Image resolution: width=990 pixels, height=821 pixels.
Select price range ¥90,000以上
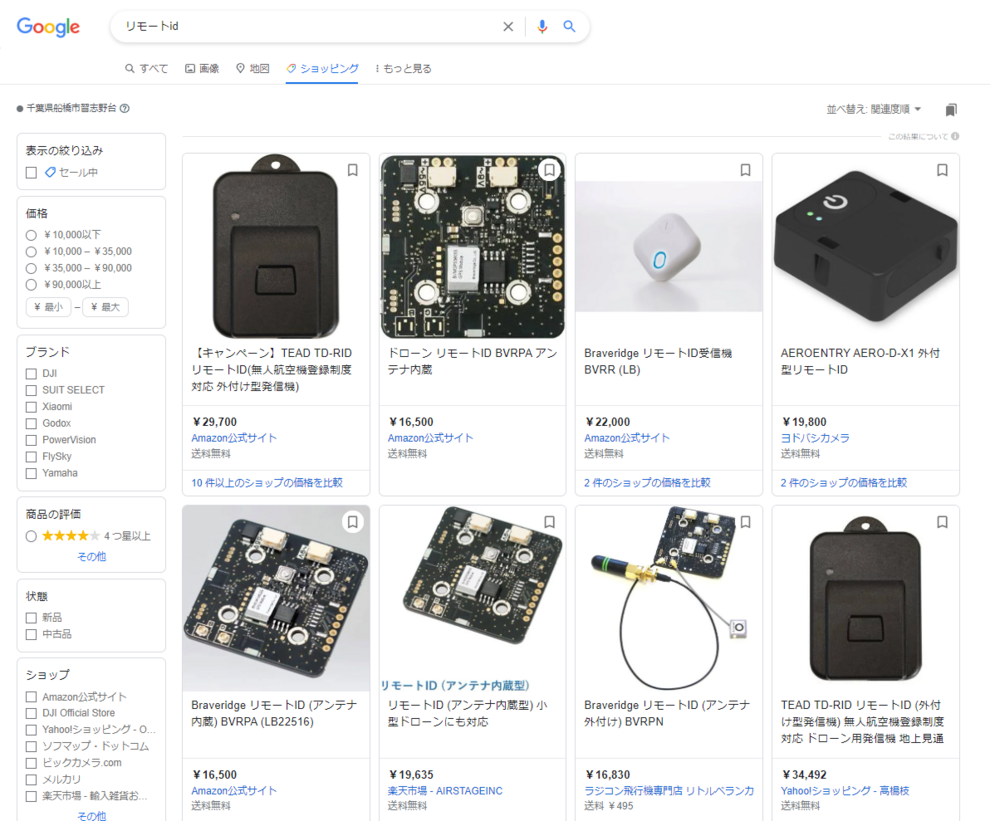31,285
